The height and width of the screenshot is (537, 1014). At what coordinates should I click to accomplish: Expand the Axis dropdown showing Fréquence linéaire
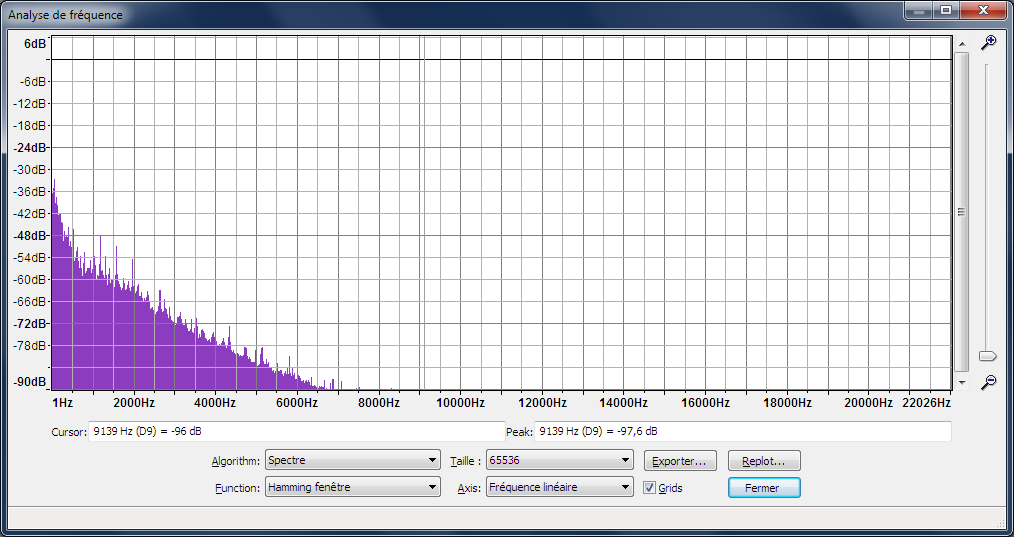[x=559, y=488]
